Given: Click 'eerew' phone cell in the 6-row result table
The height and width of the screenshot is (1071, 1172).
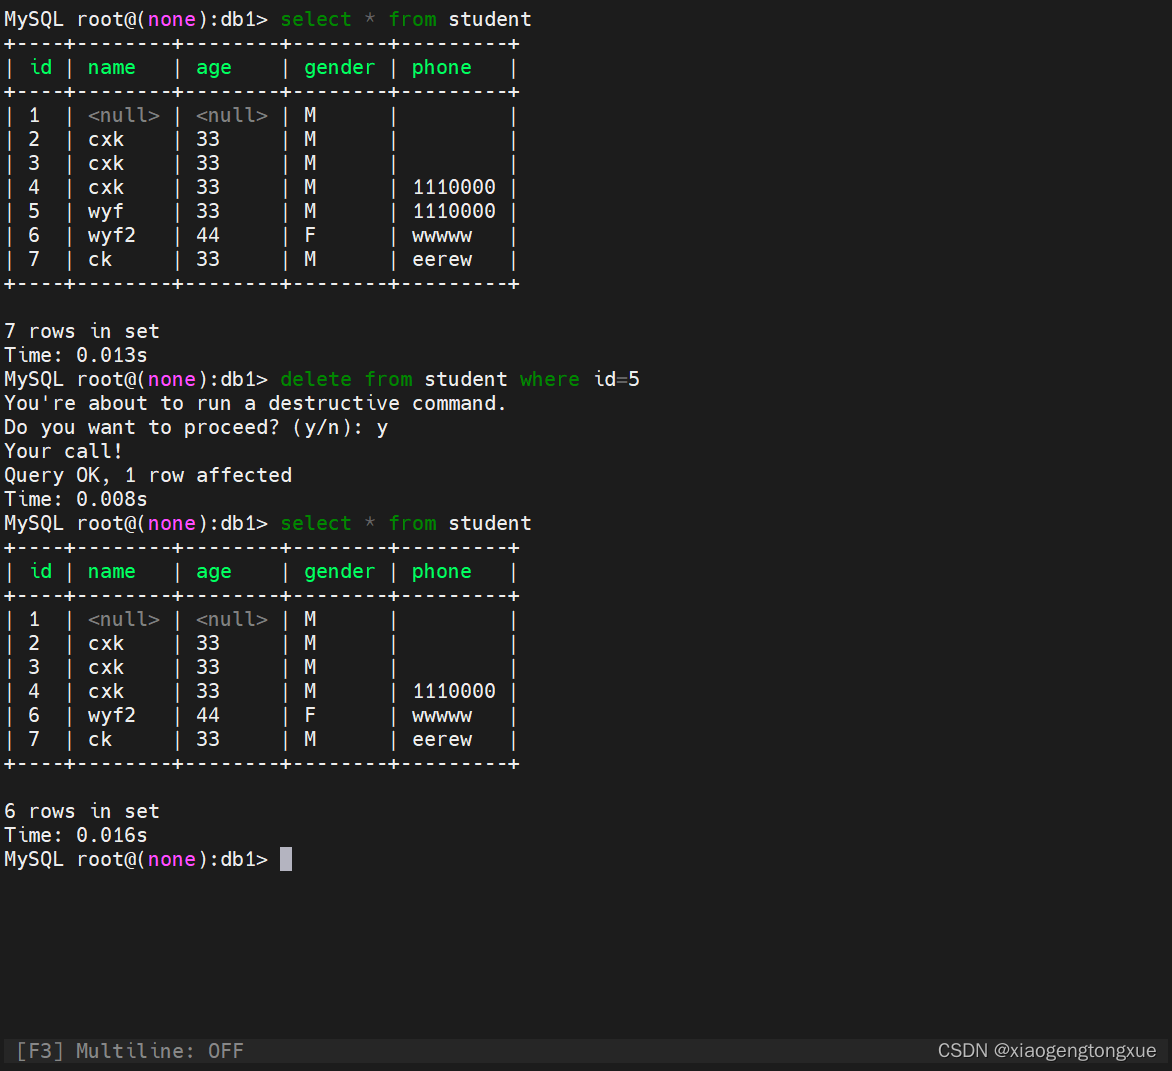Looking at the screenshot, I should (x=442, y=739).
